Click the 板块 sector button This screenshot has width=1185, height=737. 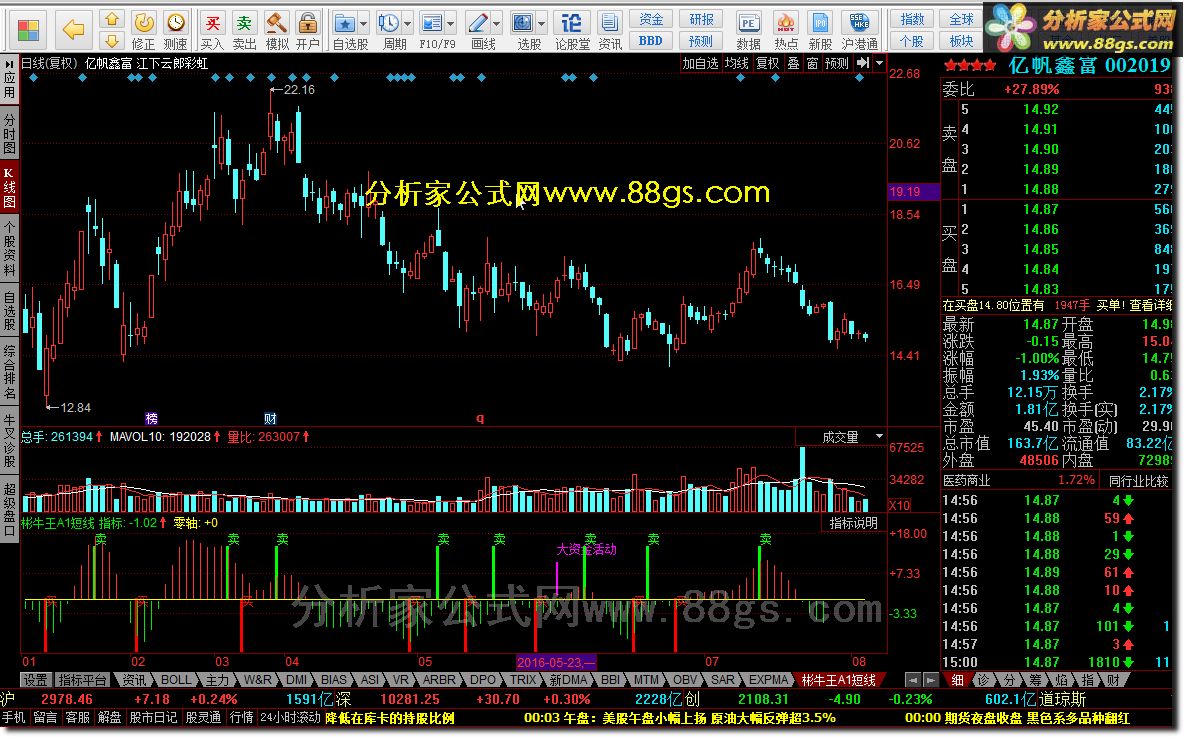[961, 41]
